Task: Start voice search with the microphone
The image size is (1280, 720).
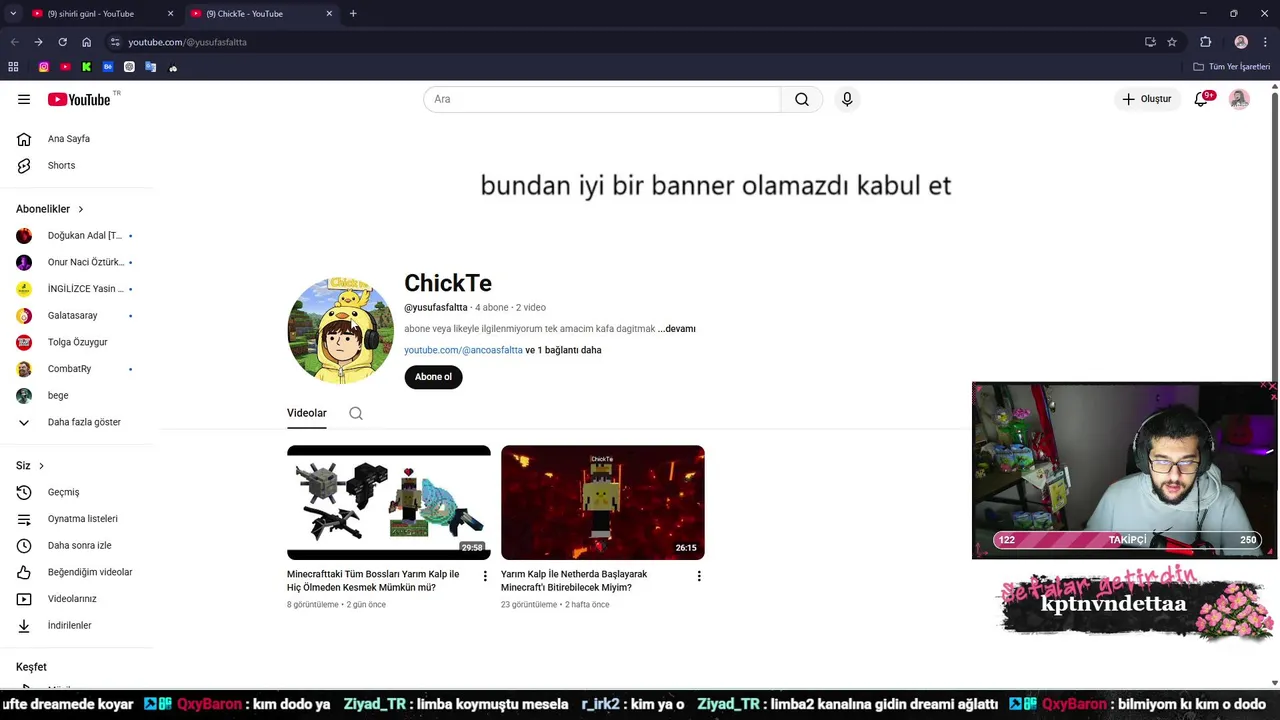Action: (x=847, y=99)
